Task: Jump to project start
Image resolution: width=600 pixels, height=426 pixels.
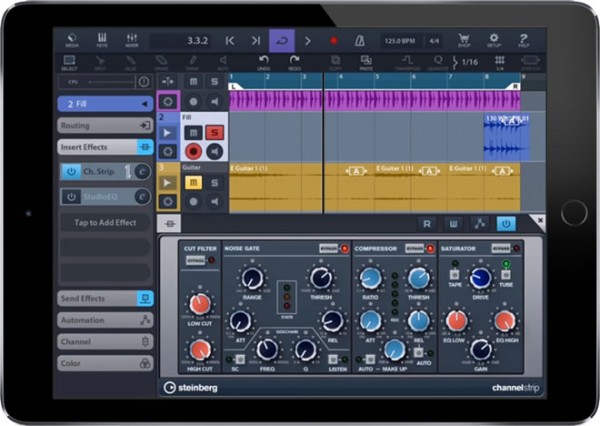Action: (230, 41)
